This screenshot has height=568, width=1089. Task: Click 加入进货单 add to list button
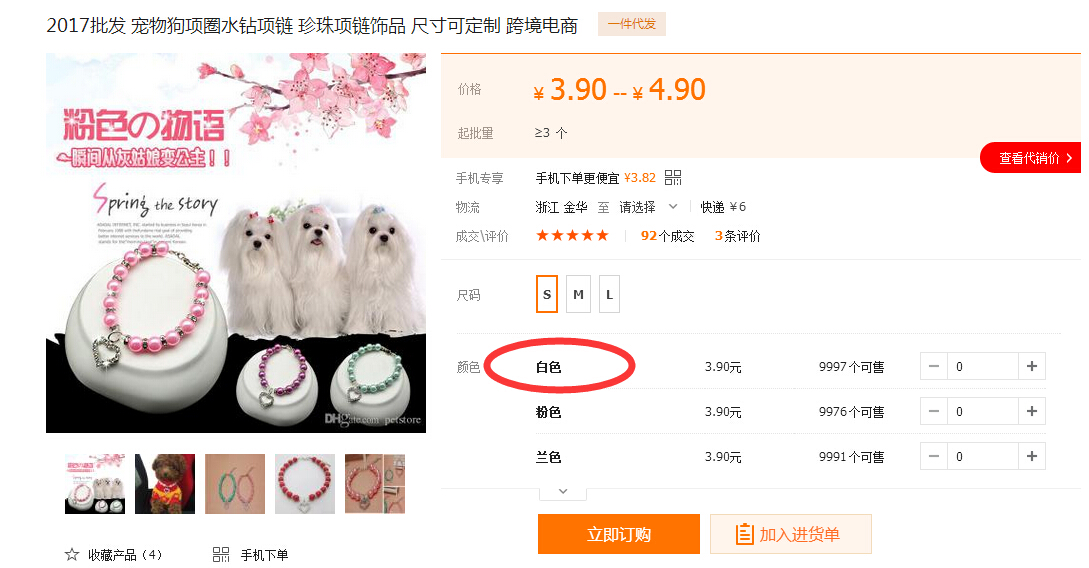point(790,534)
